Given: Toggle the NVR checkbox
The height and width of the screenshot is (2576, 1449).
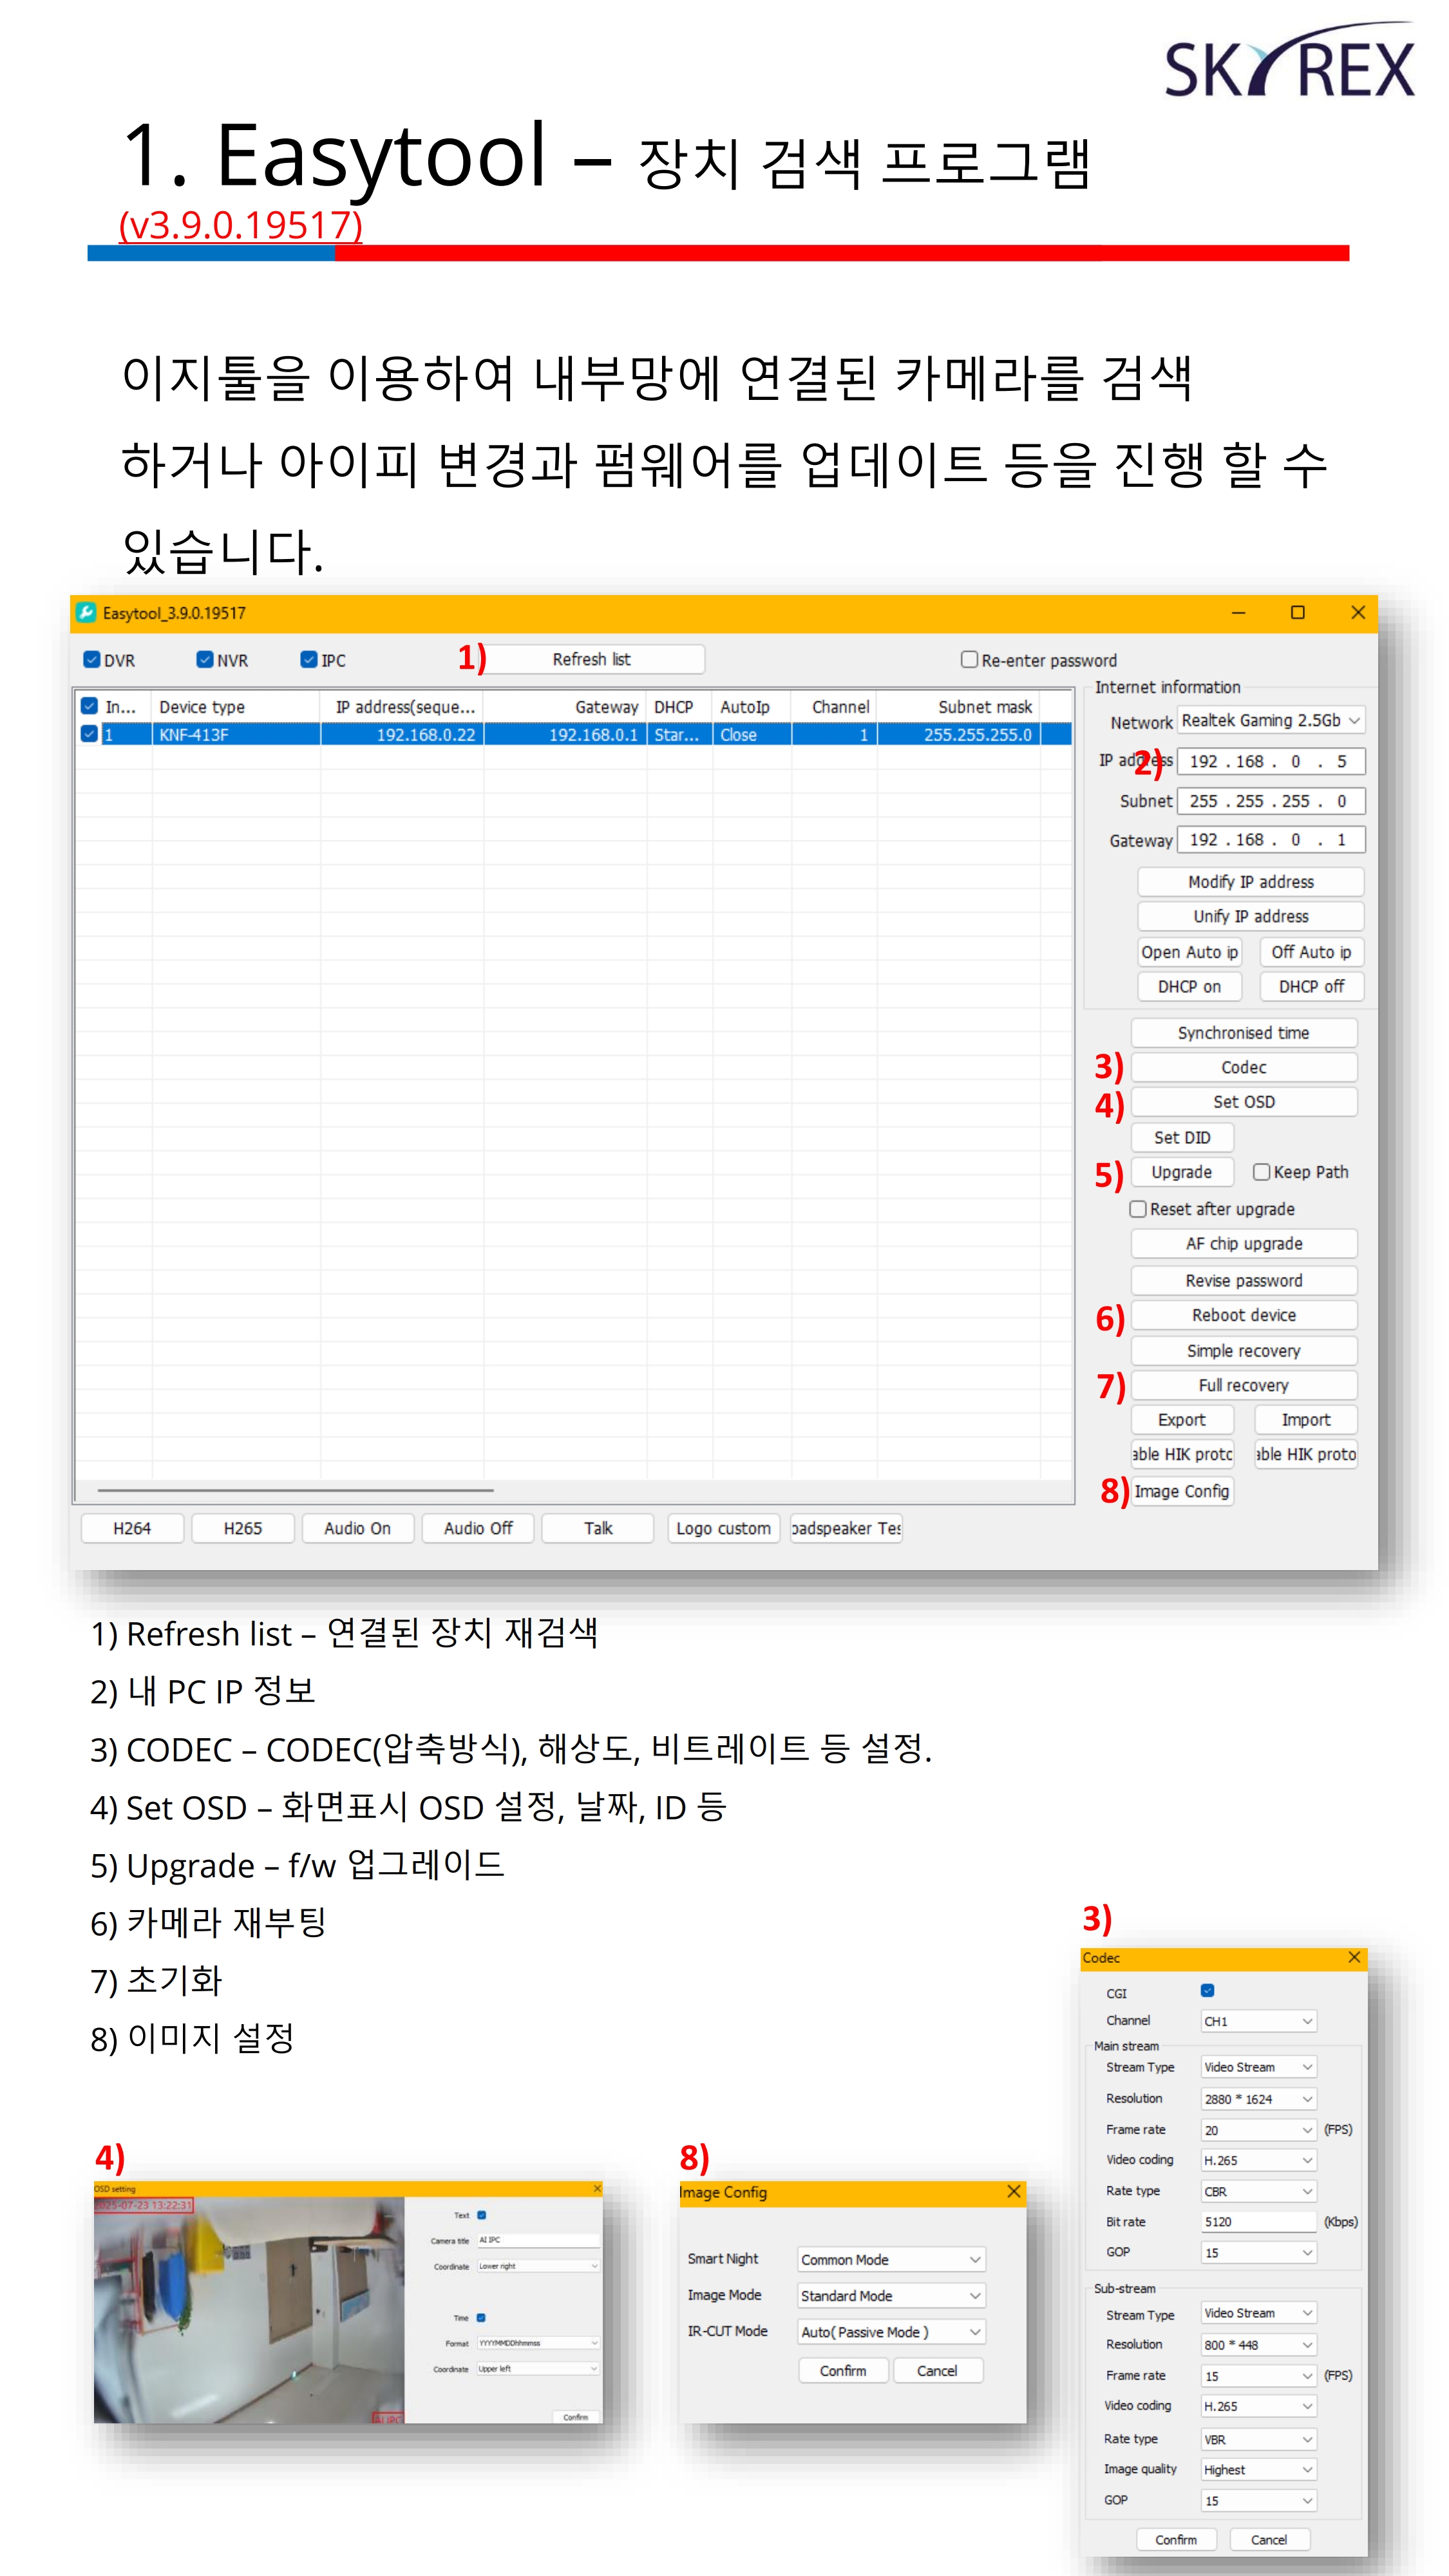Looking at the screenshot, I should 205,659.
